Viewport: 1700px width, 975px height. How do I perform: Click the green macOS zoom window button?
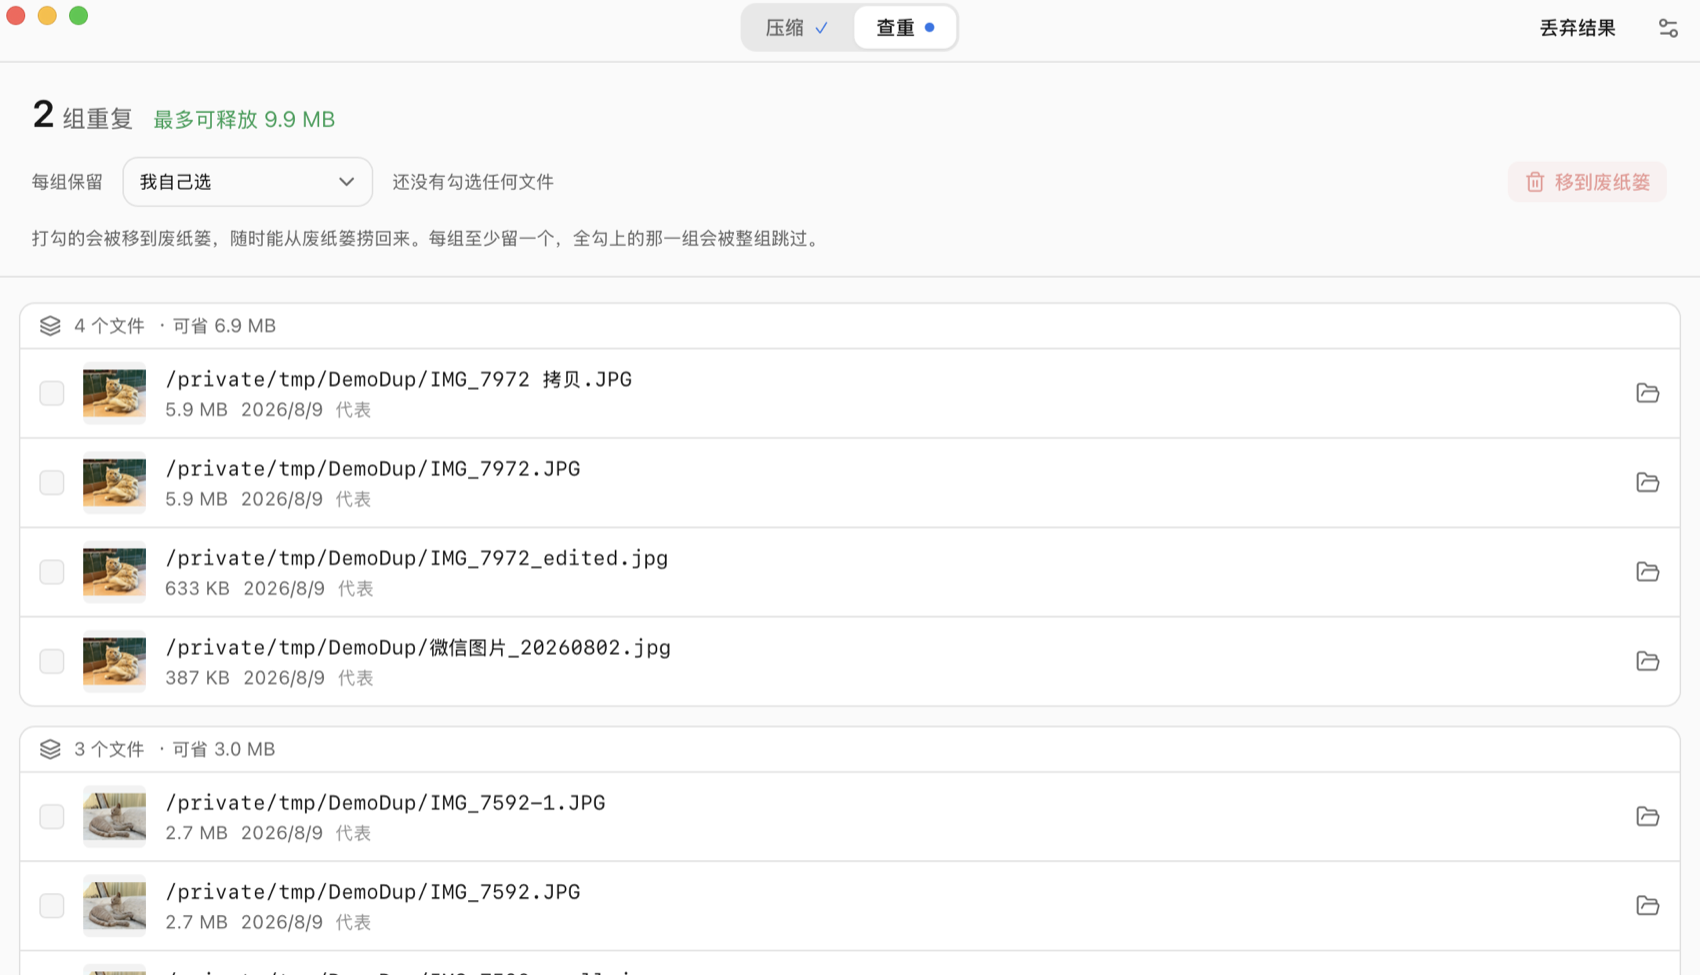tap(78, 16)
